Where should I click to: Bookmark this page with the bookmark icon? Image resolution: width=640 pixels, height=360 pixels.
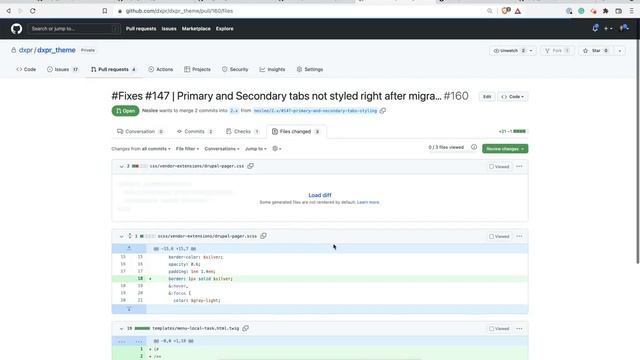[x=104, y=11]
